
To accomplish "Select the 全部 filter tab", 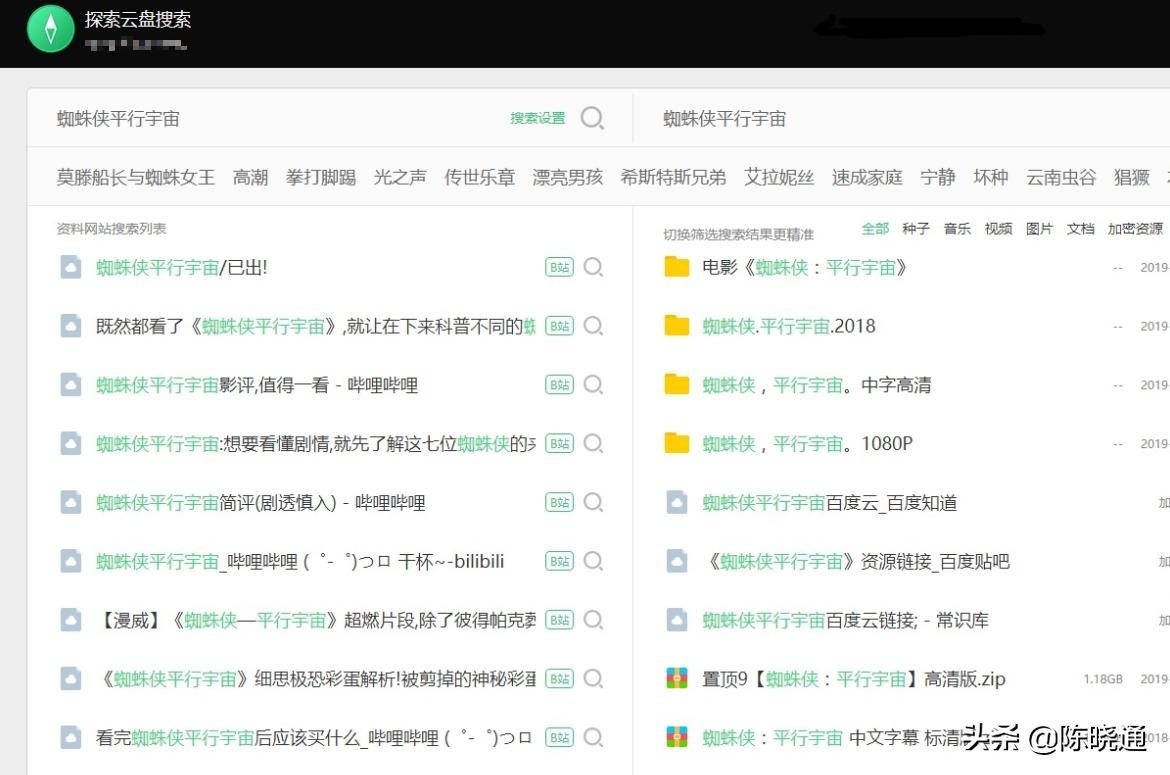I will click(x=875, y=229).
